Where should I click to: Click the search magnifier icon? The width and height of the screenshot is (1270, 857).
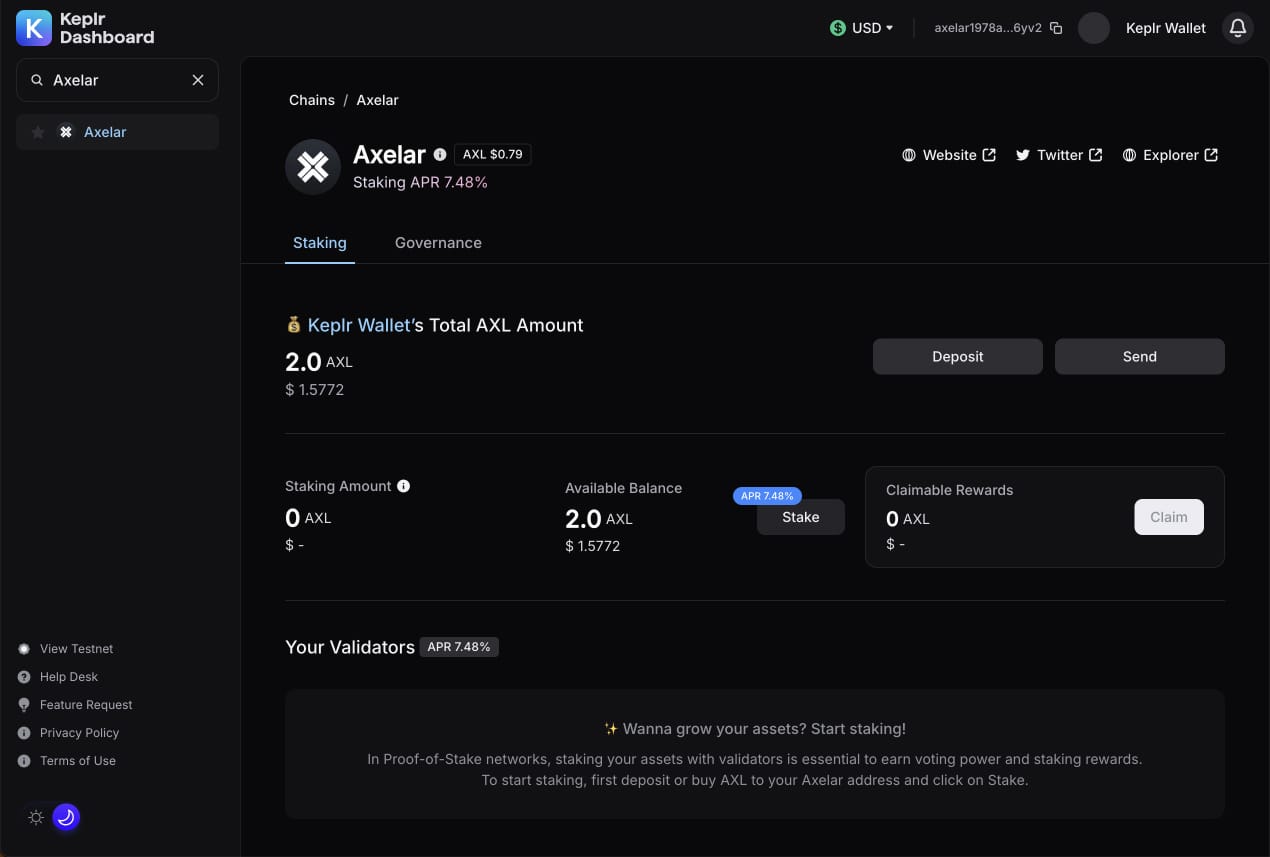pos(37,80)
